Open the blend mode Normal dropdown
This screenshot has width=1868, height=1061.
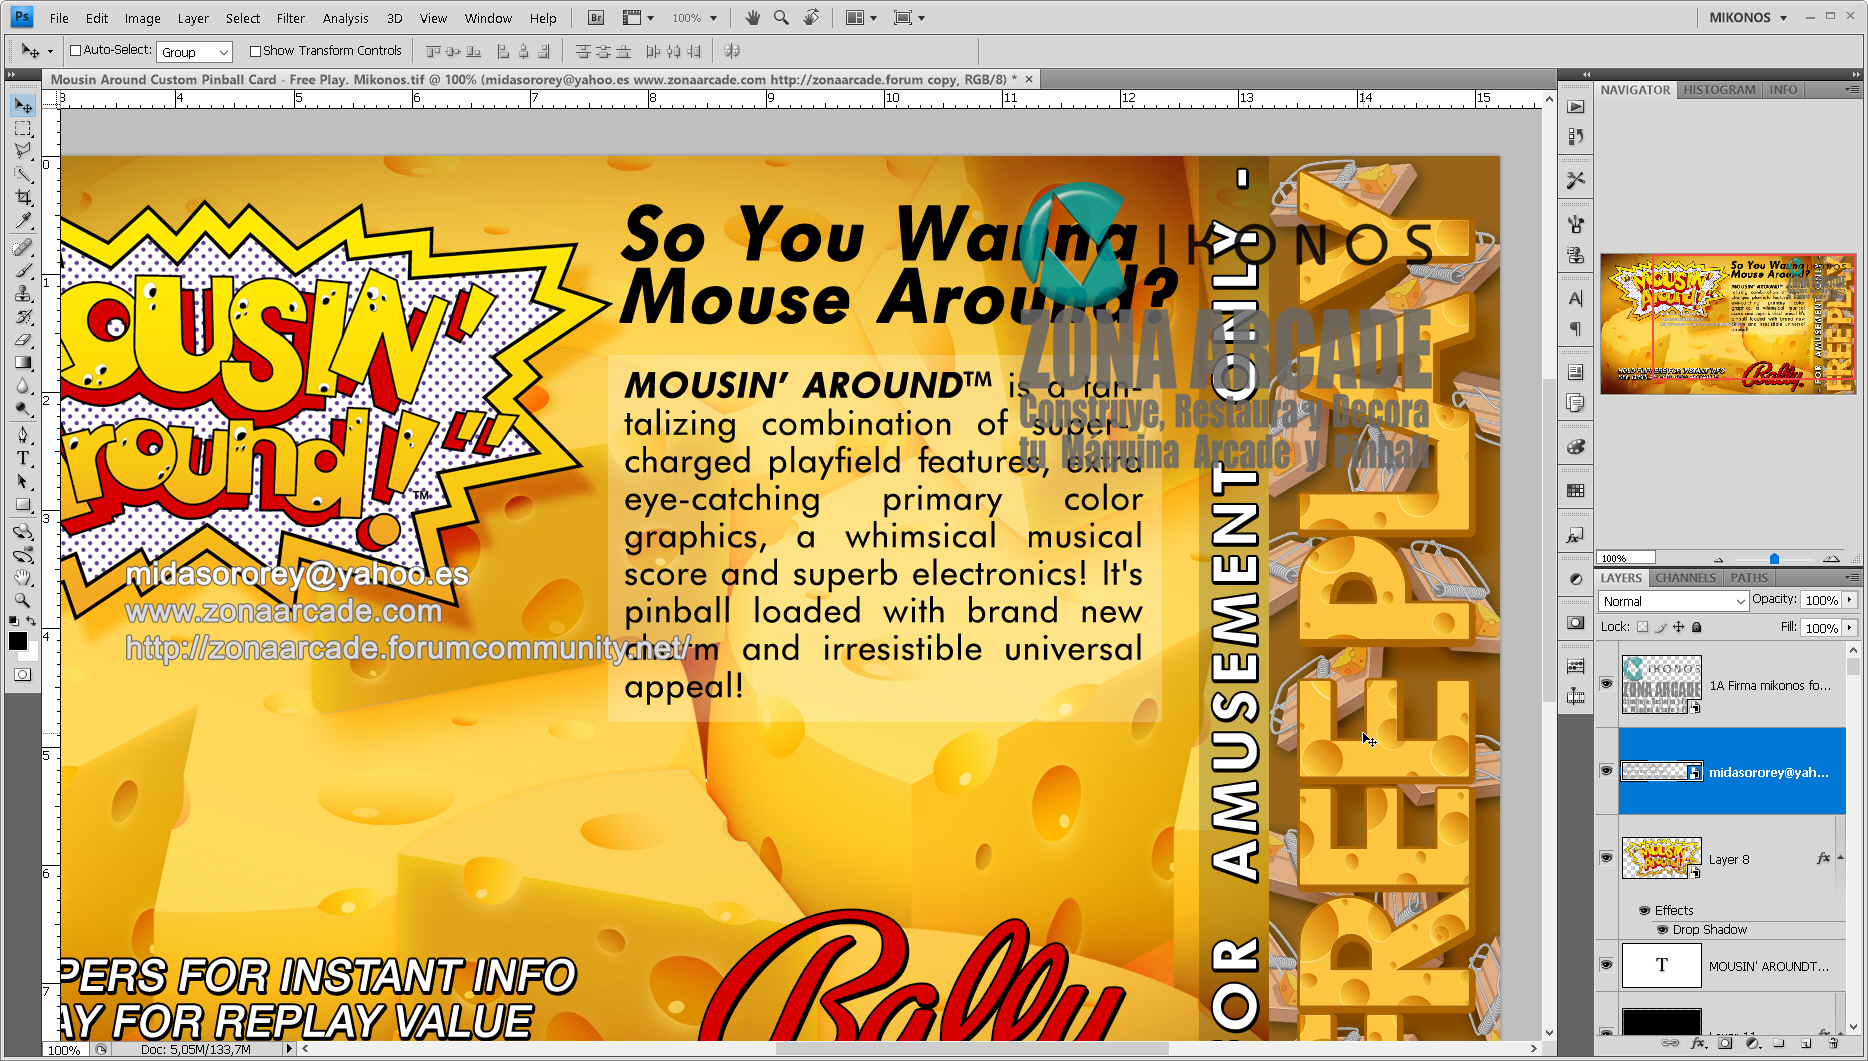tap(1673, 601)
